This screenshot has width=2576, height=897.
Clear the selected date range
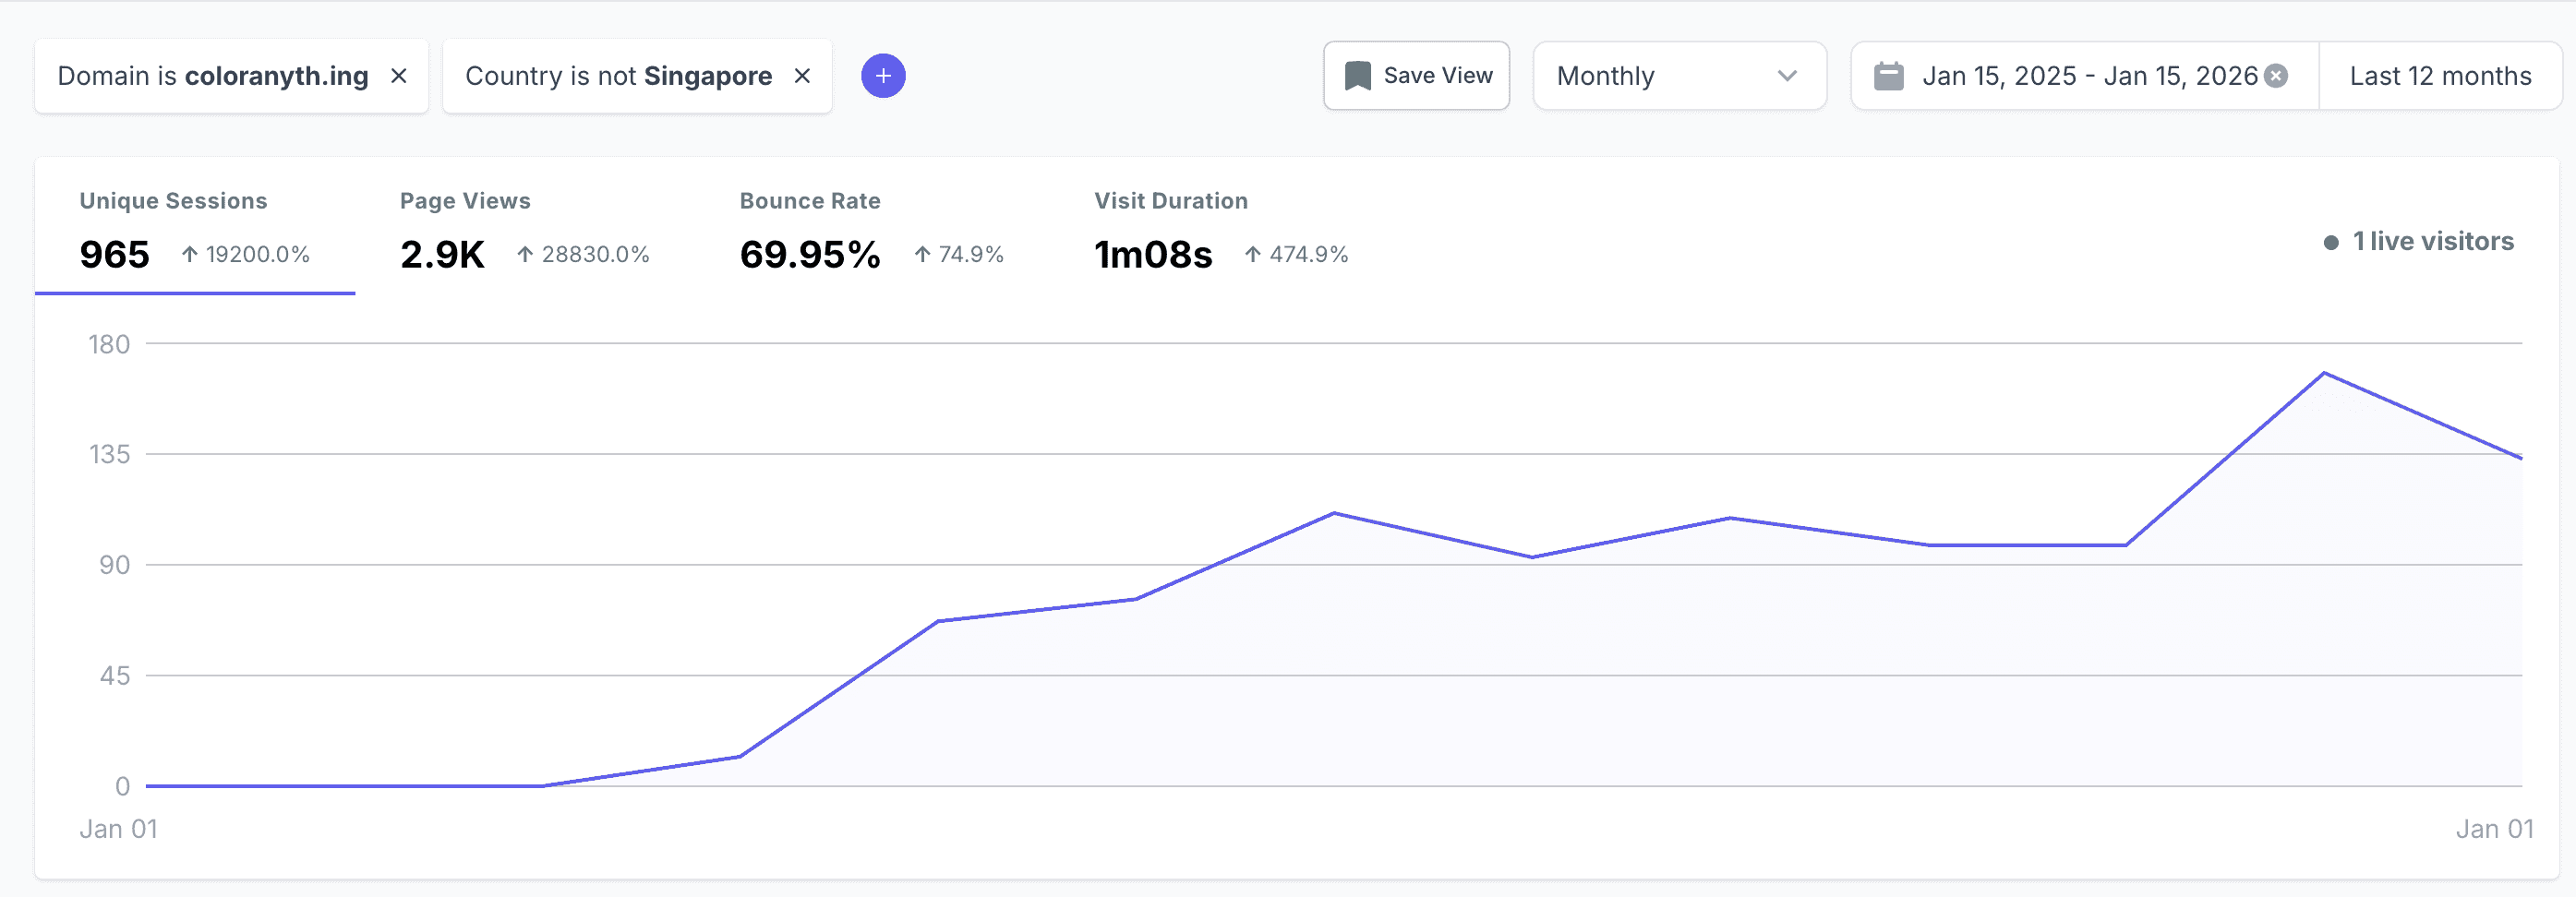(x=2276, y=76)
